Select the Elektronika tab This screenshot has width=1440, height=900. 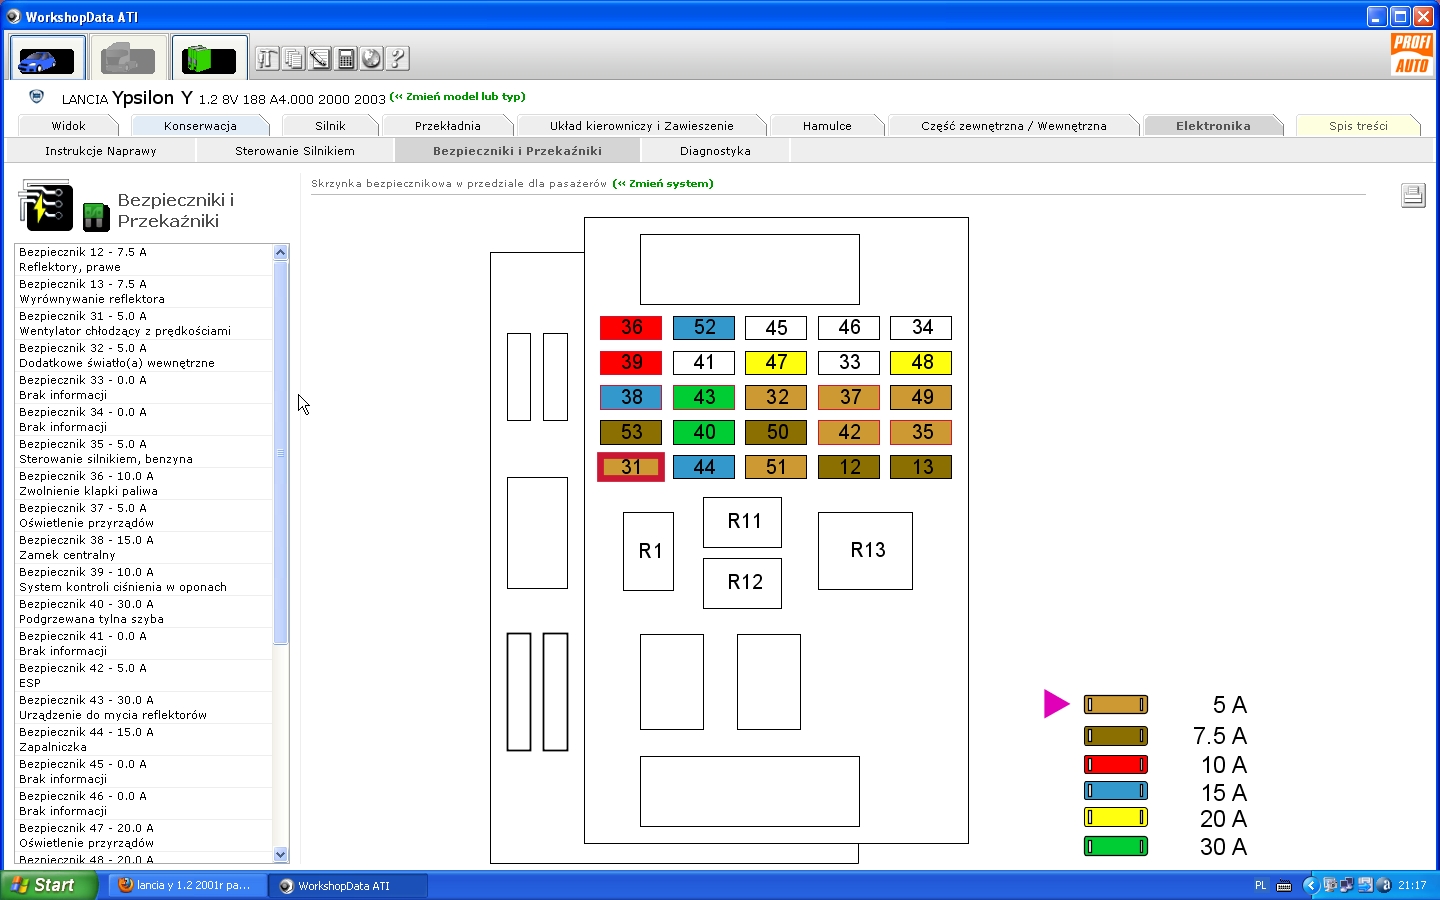point(1213,126)
